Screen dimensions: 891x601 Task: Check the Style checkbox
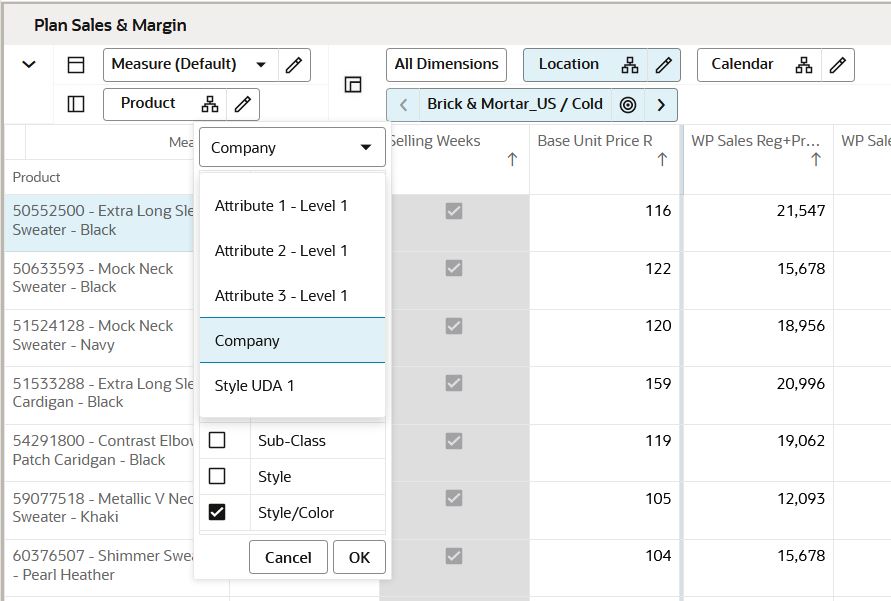pos(217,476)
